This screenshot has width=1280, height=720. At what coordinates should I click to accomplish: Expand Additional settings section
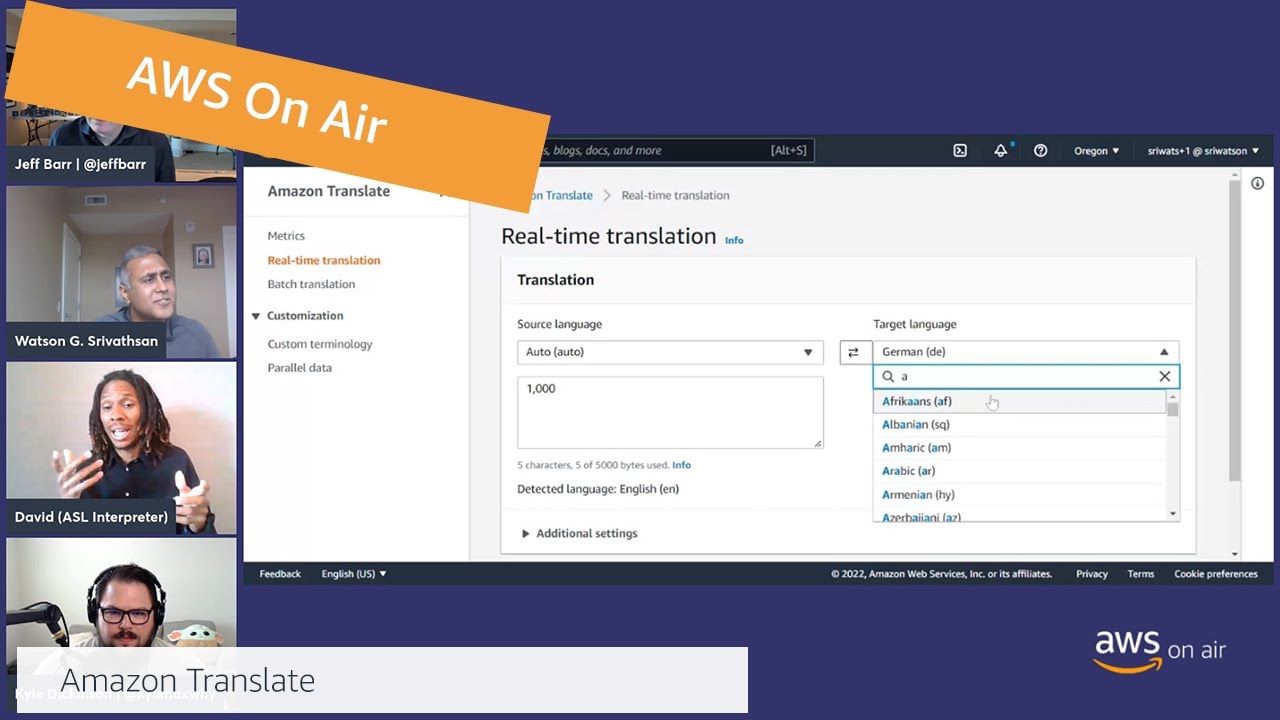[579, 533]
